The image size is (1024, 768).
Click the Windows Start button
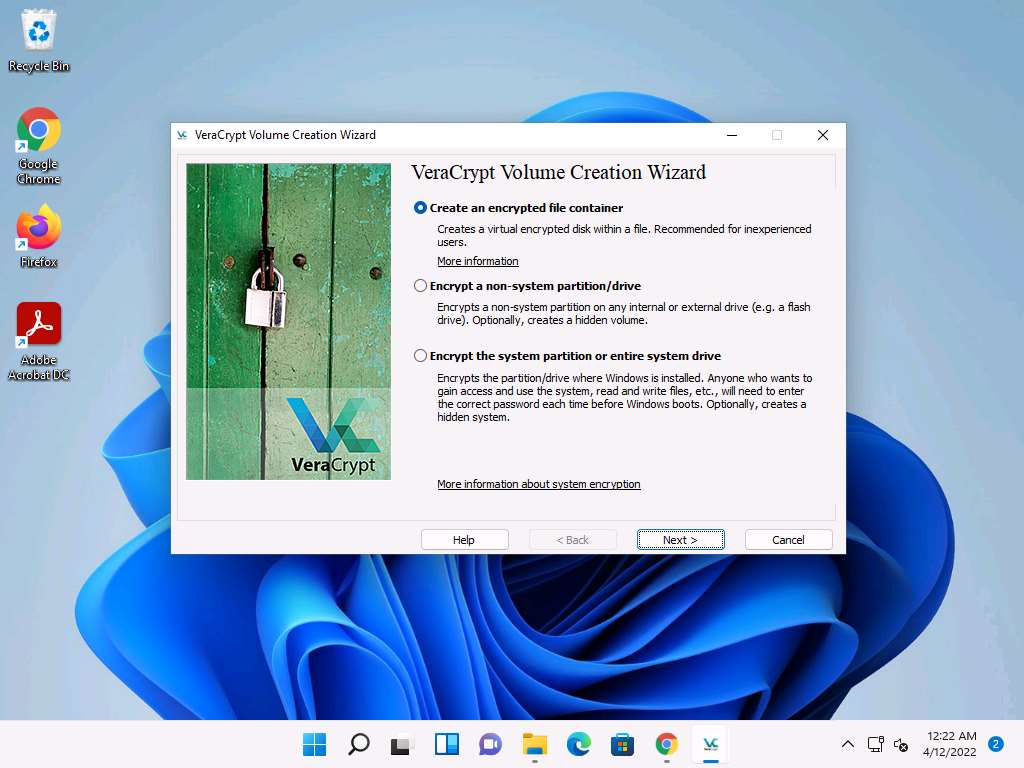(315, 744)
